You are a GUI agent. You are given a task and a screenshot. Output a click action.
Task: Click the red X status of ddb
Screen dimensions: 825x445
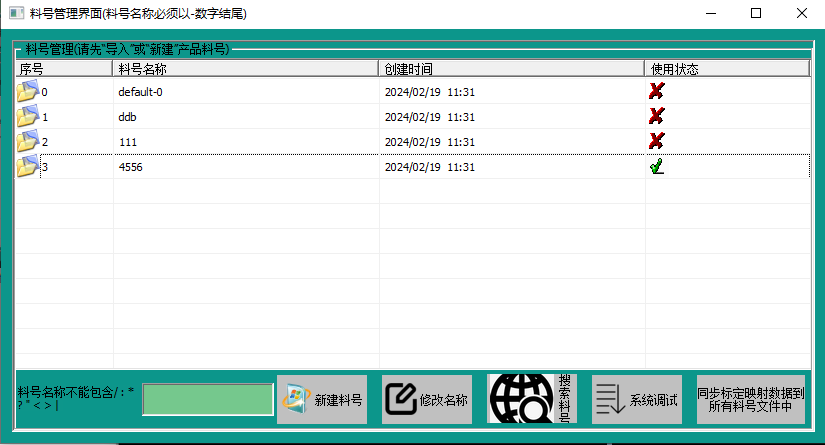[656, 117]
